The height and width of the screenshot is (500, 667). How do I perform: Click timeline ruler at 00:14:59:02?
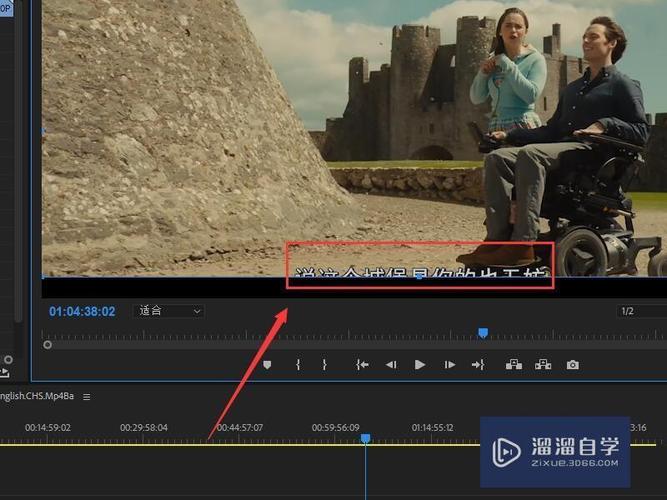pyautogui.click(x=48, y=428)
